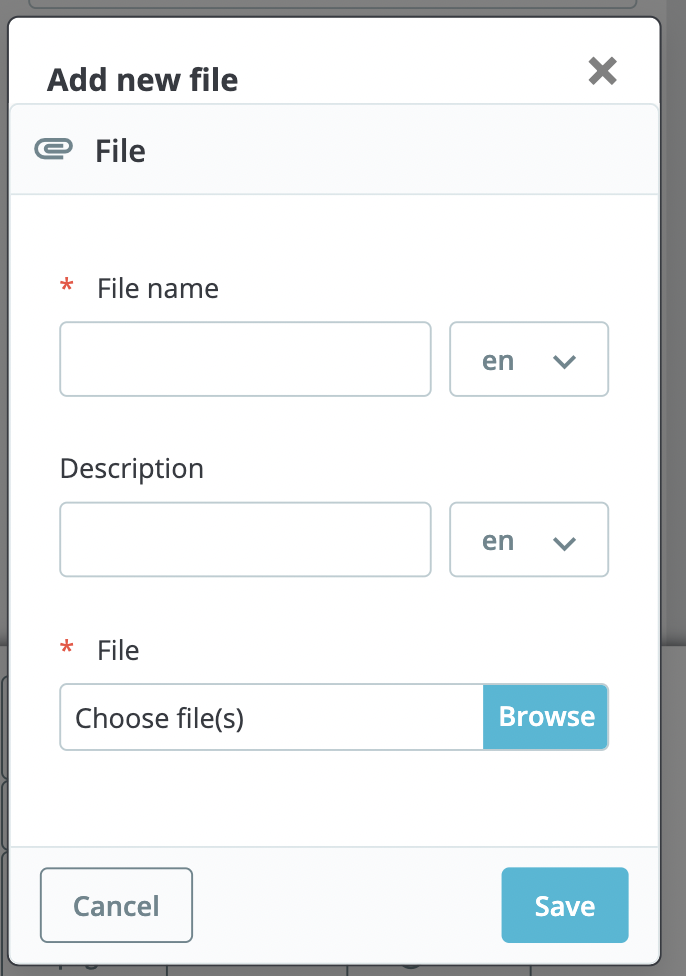Click the File name input field
The image size is (686, 976).
245,360
